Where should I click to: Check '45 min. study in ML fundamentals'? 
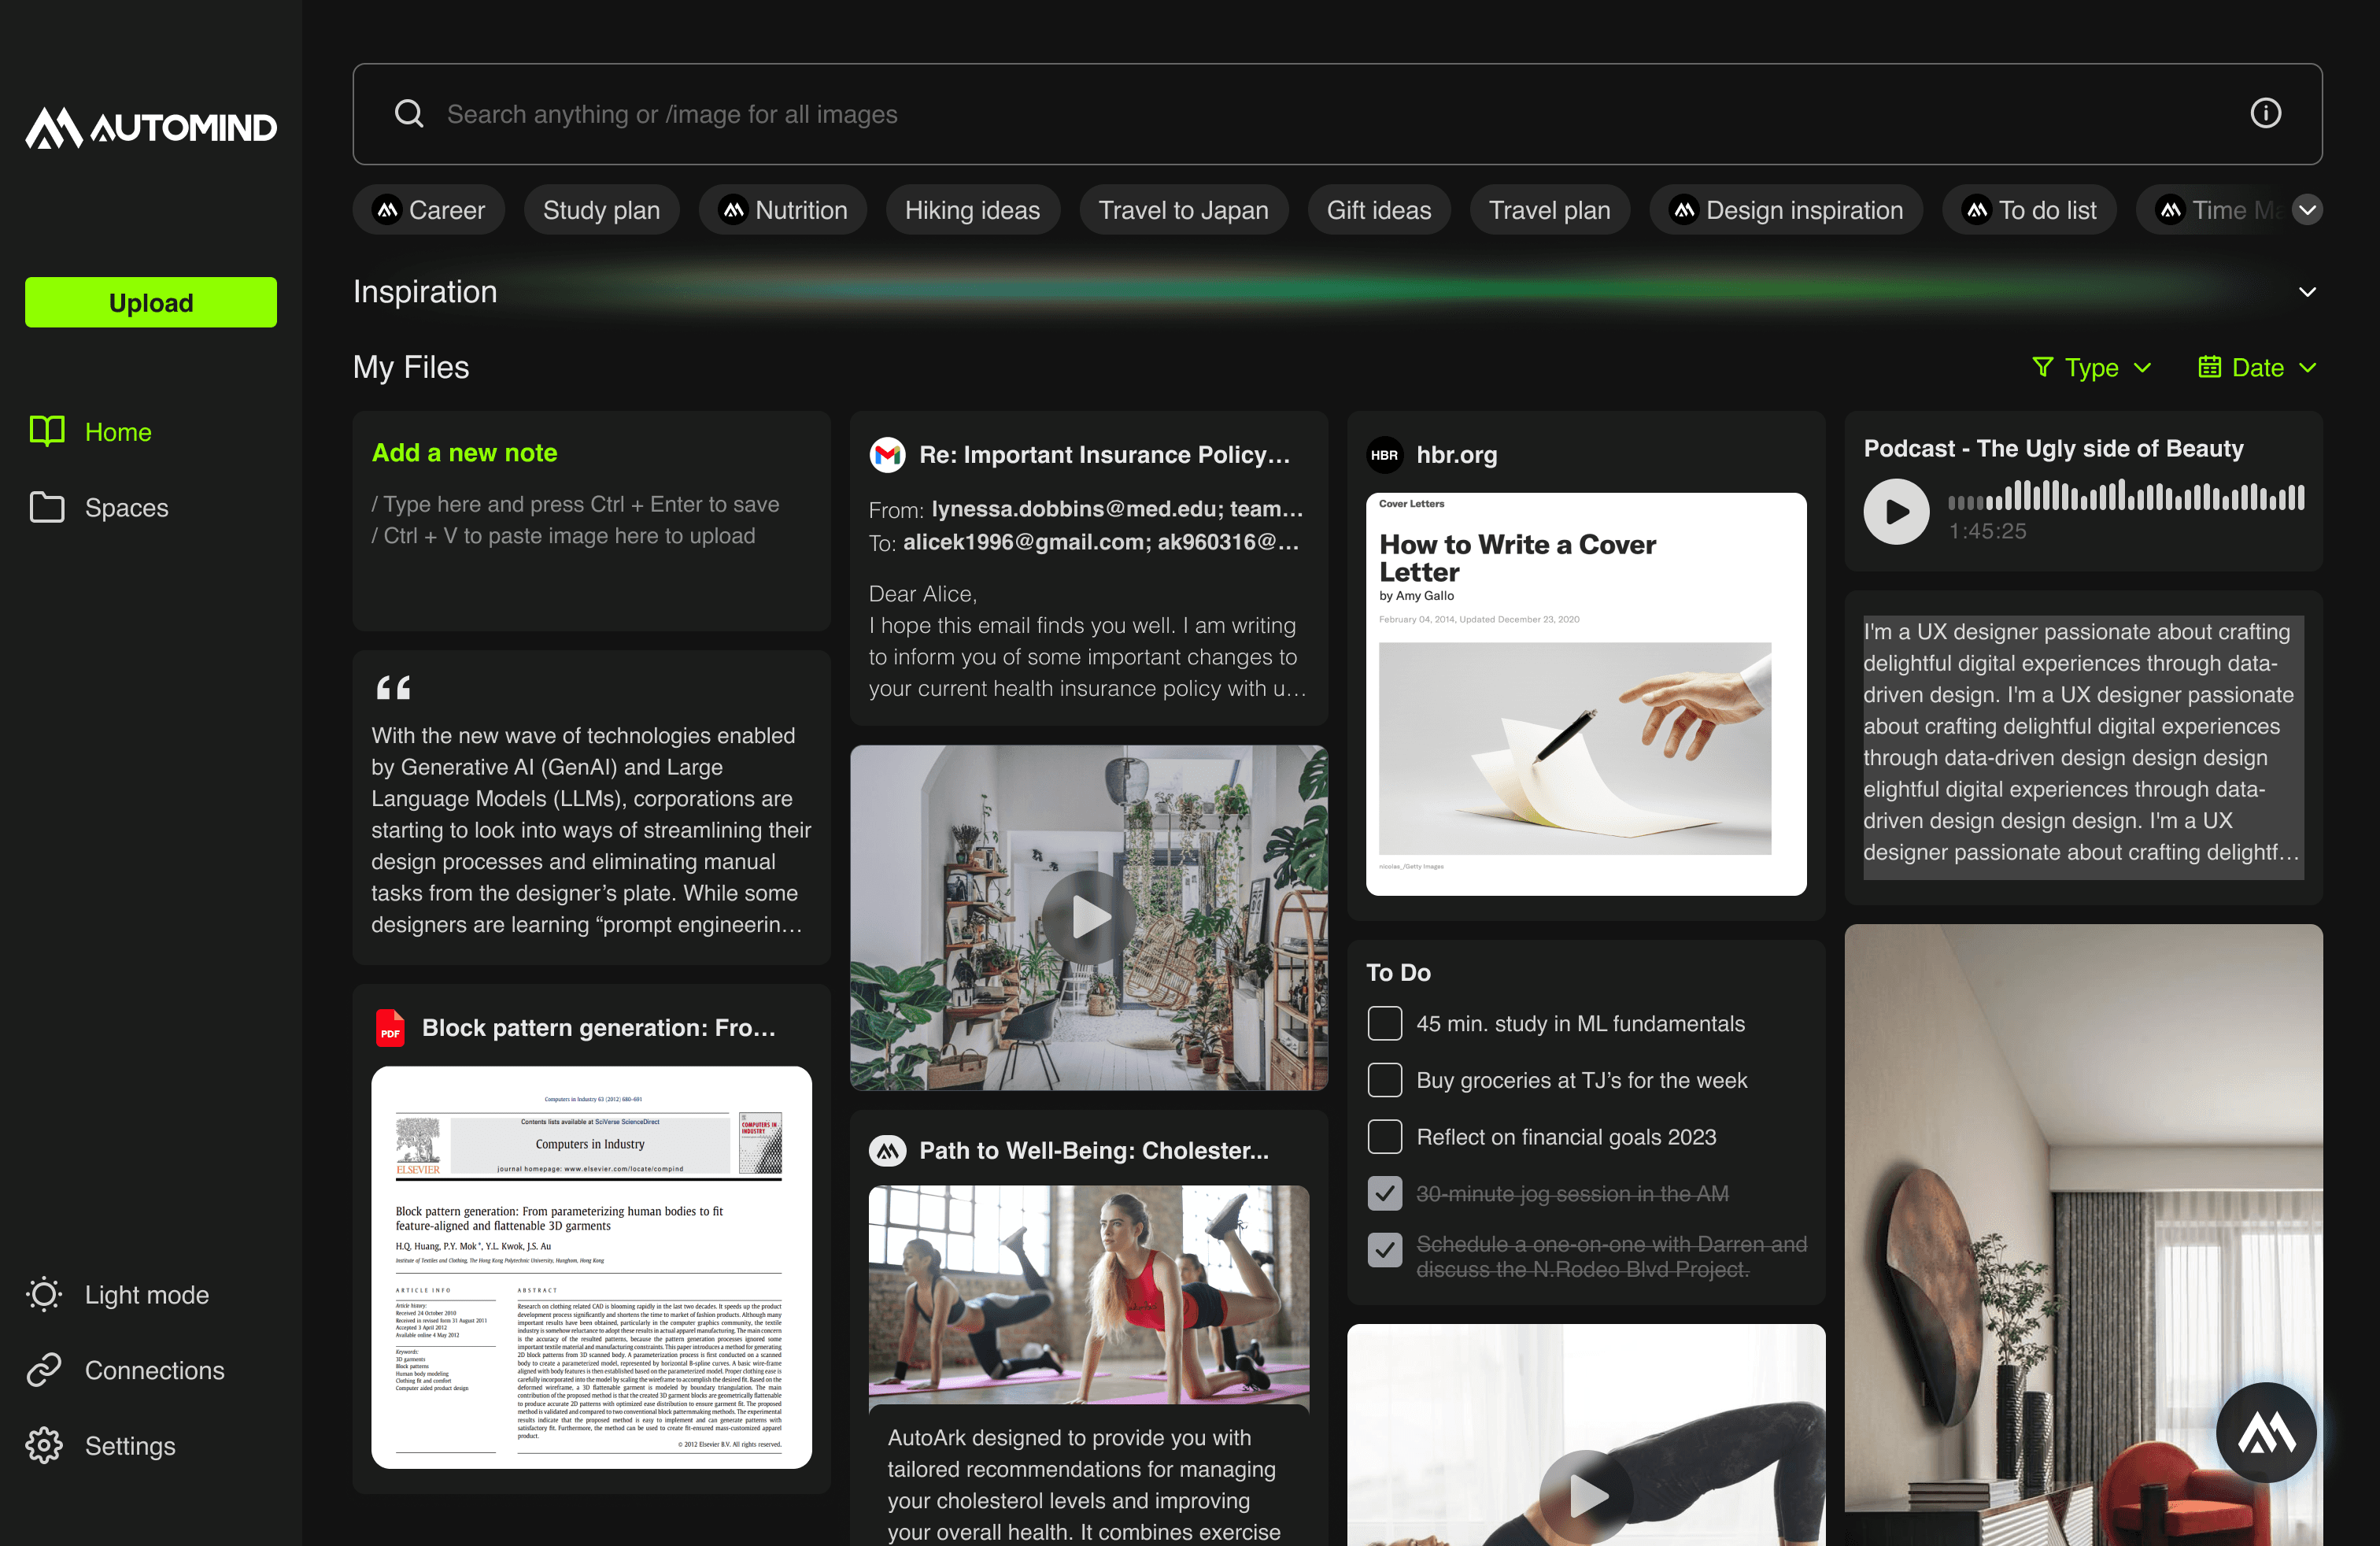click(x=1384, y=1023)
